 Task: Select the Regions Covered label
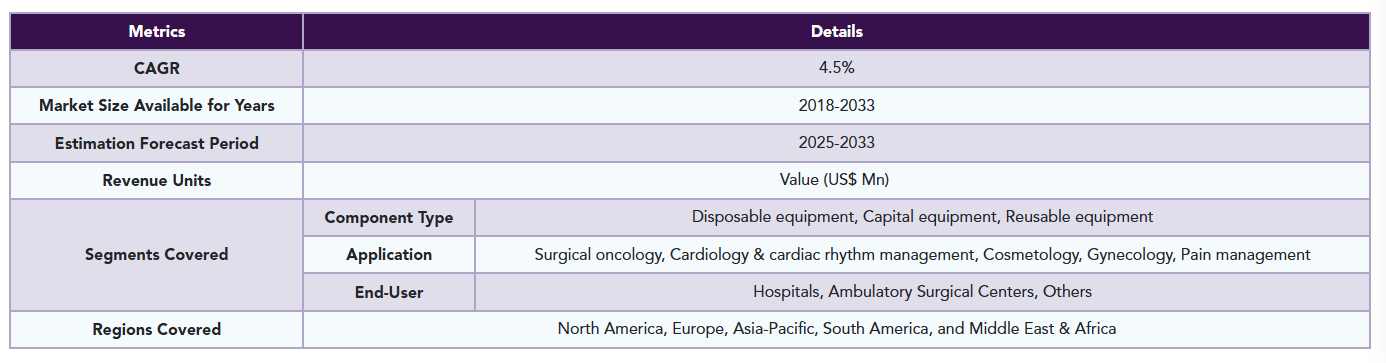[x=157, y=329]
